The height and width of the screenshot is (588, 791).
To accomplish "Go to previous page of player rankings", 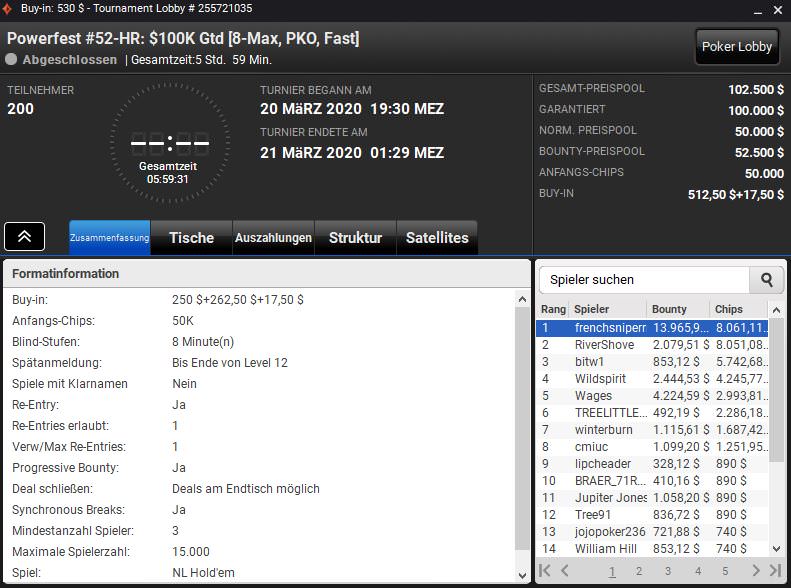I will pyautogui.click(x=565, y=571).
